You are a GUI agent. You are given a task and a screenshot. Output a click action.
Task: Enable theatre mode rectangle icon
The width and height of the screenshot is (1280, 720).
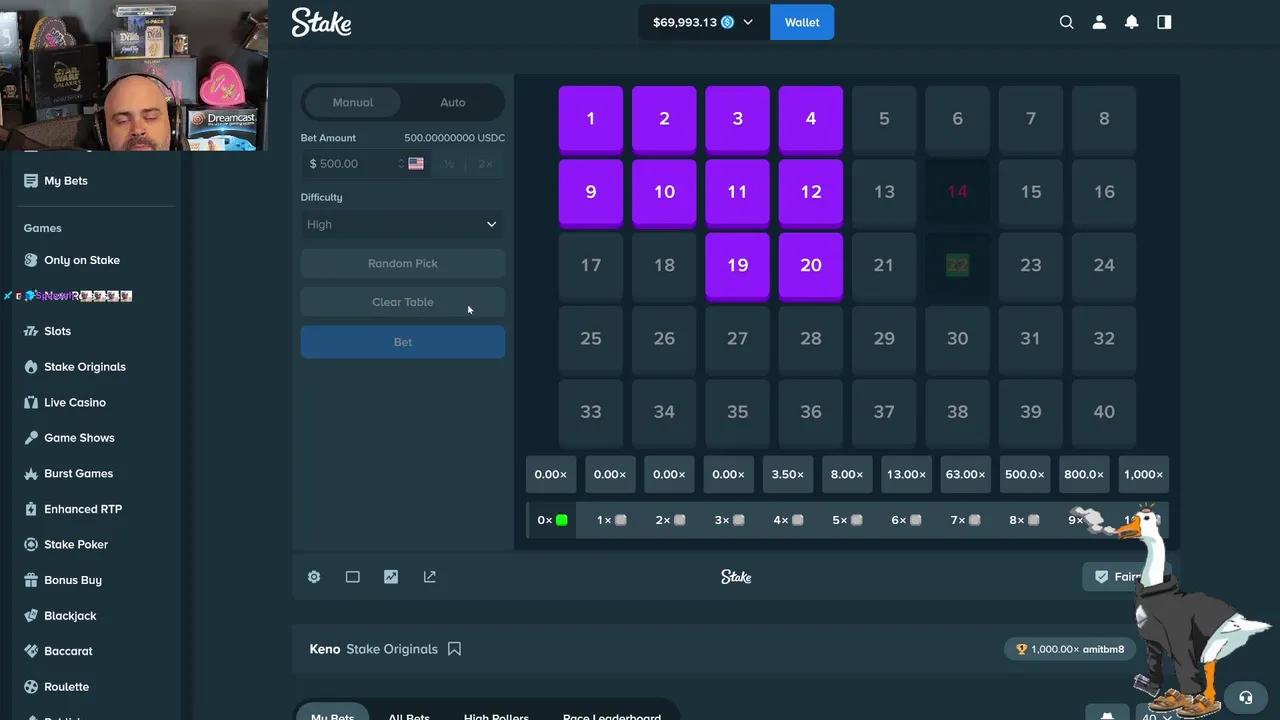click(x=353, y=577)
